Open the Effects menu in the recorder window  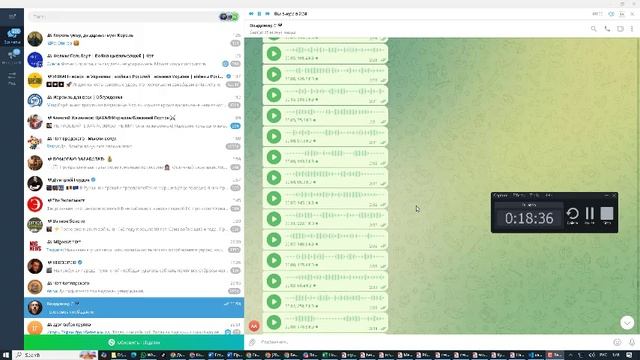click(x=519, y=196)
